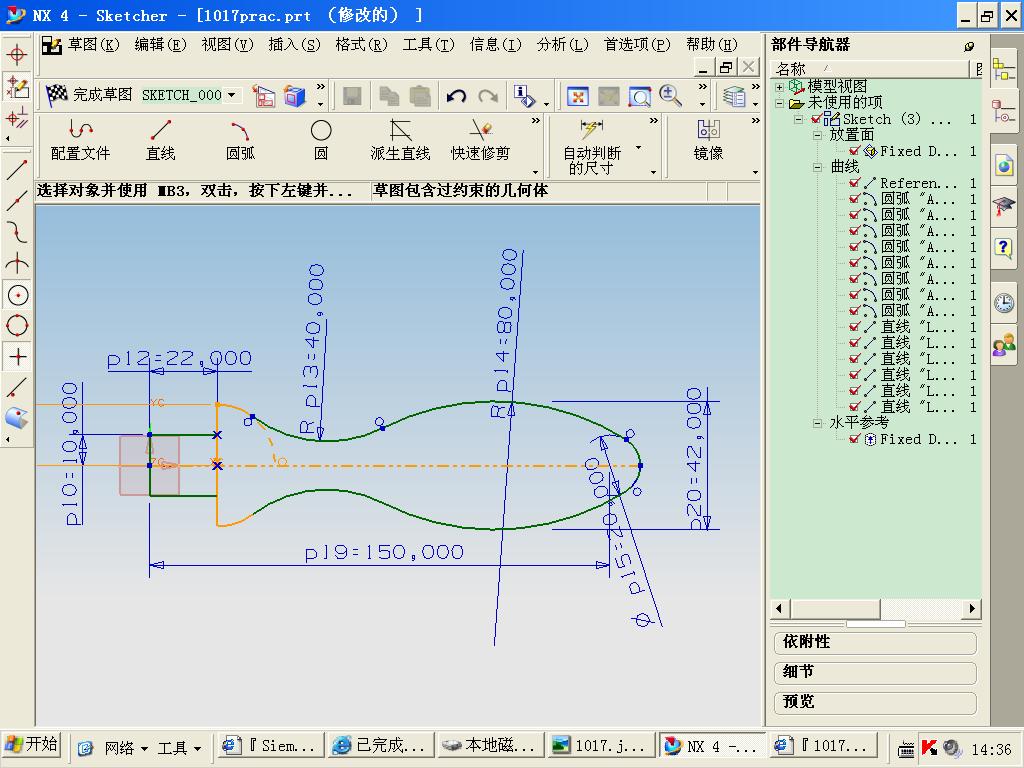Expand the 模型视图 tree node
The height and width of the screenshot is (768, 1024).
(x=779, y=87)
